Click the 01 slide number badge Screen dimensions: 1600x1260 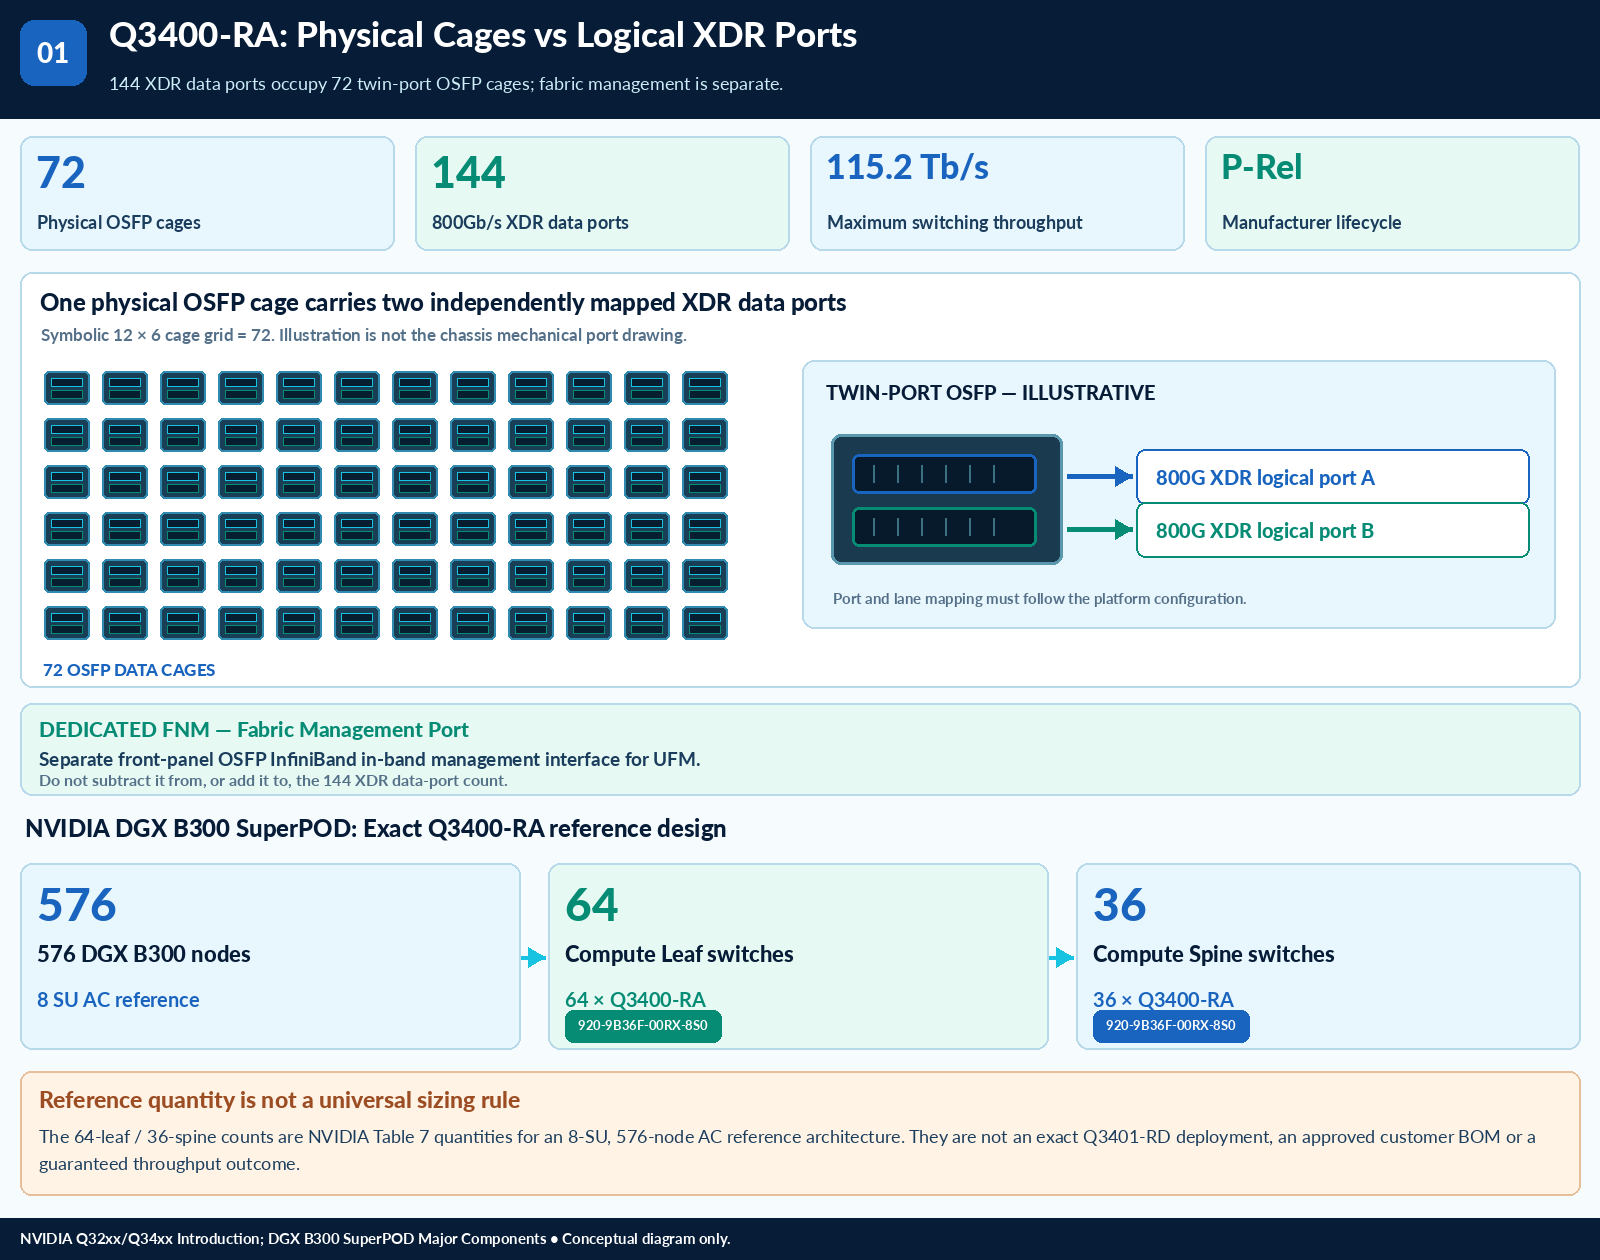[53, 53]
